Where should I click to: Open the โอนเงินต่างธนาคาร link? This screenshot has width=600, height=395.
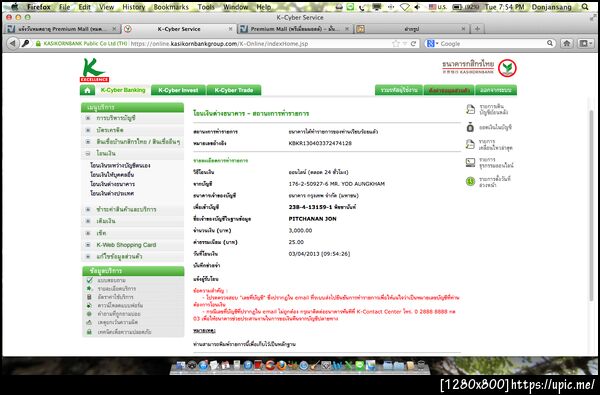[x=112, y=184]
